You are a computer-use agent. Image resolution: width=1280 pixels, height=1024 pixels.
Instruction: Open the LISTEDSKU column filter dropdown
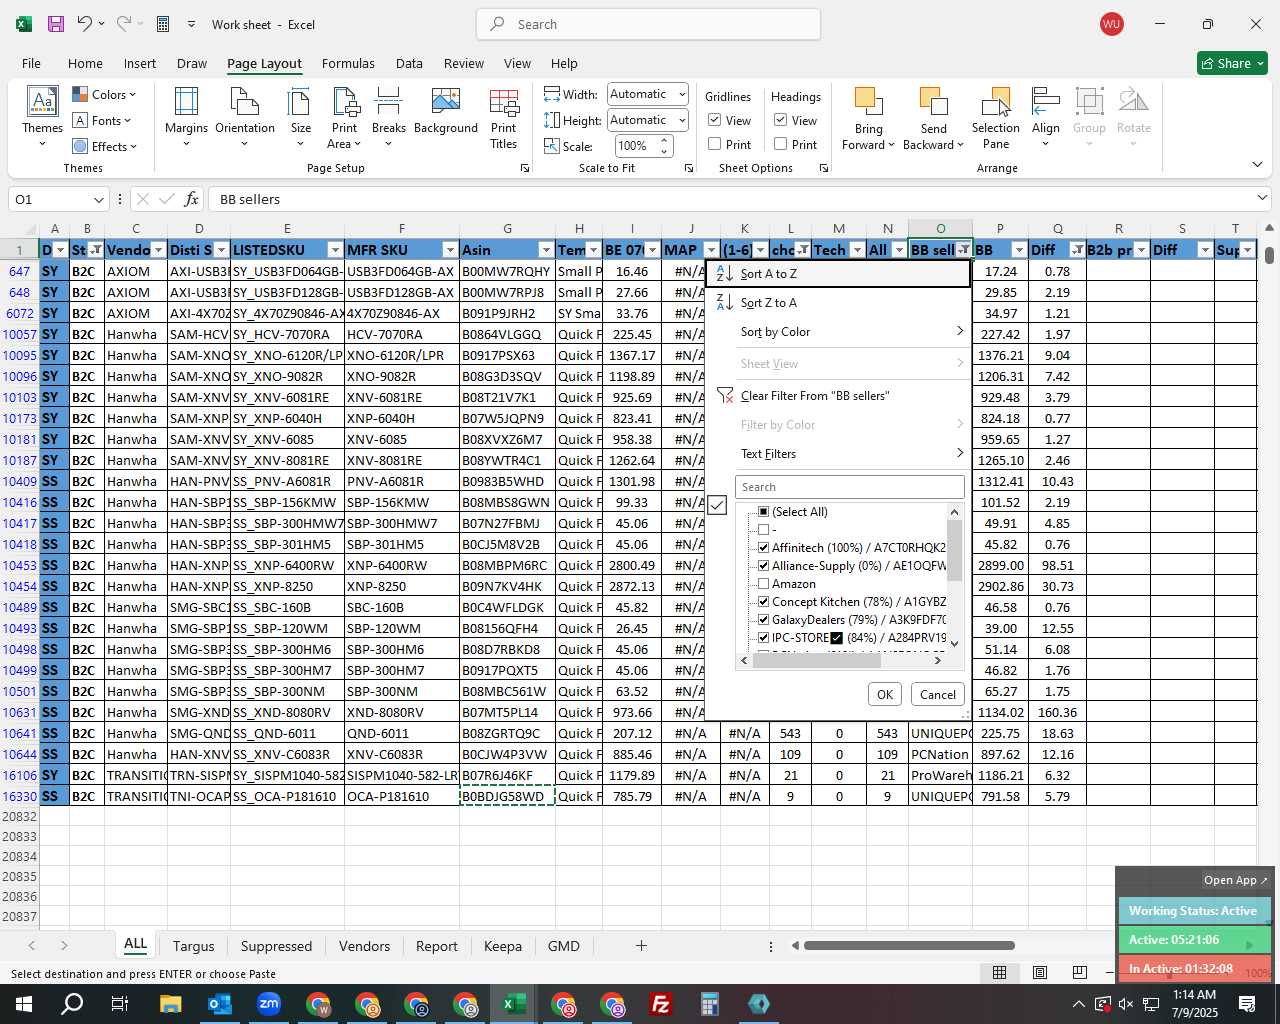(x=335, y=250)
